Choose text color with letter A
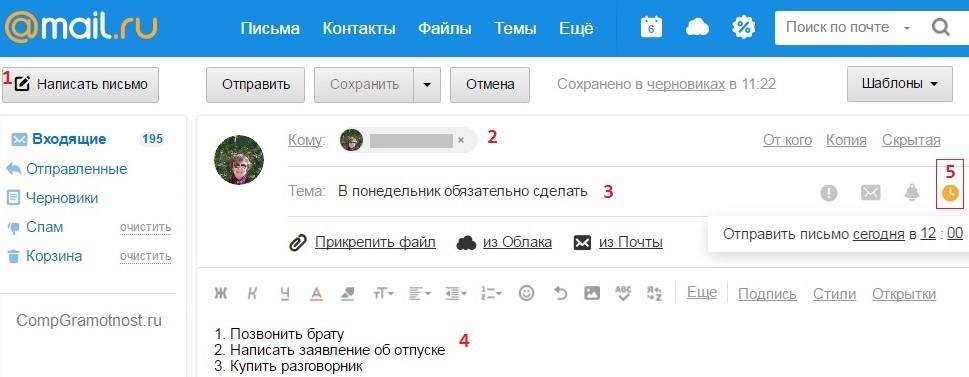Image resolution: width=969 pixels, height=377 pixels. click(316, 294)
